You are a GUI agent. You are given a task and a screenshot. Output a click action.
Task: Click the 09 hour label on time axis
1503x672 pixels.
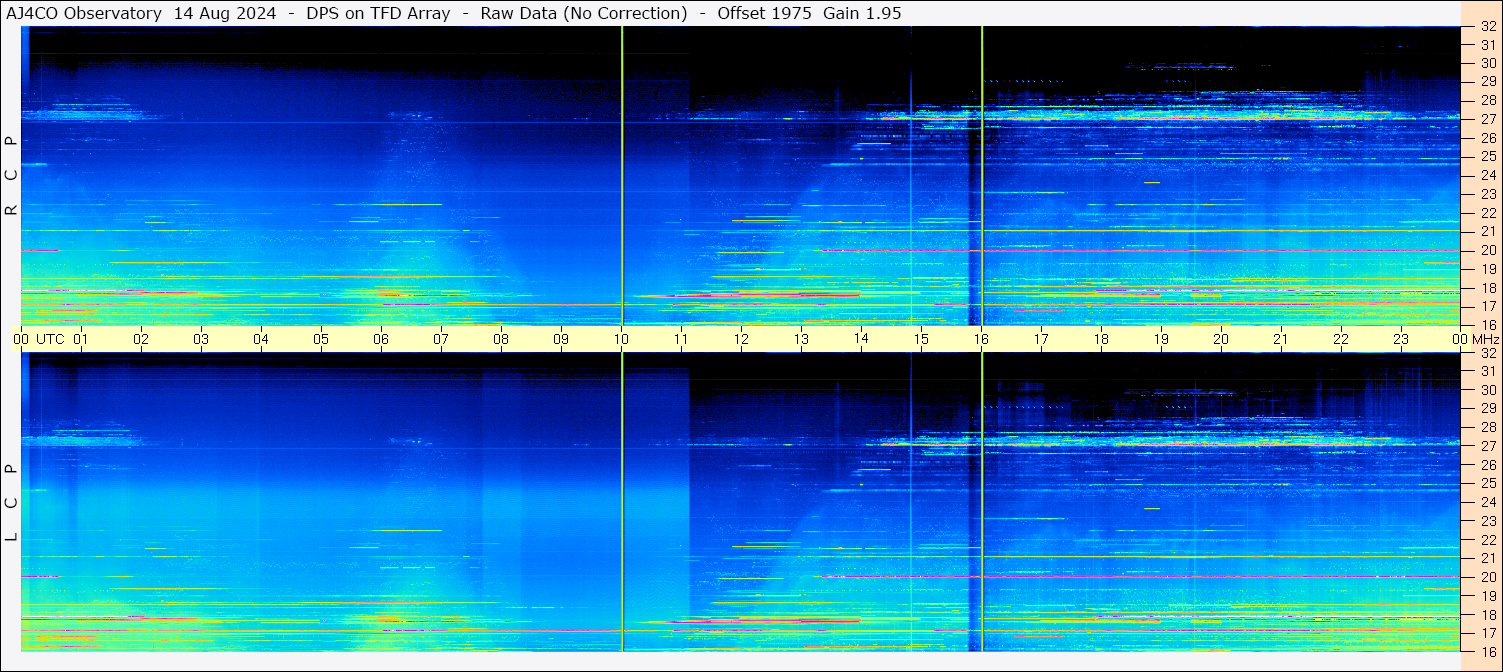point(561,339)
